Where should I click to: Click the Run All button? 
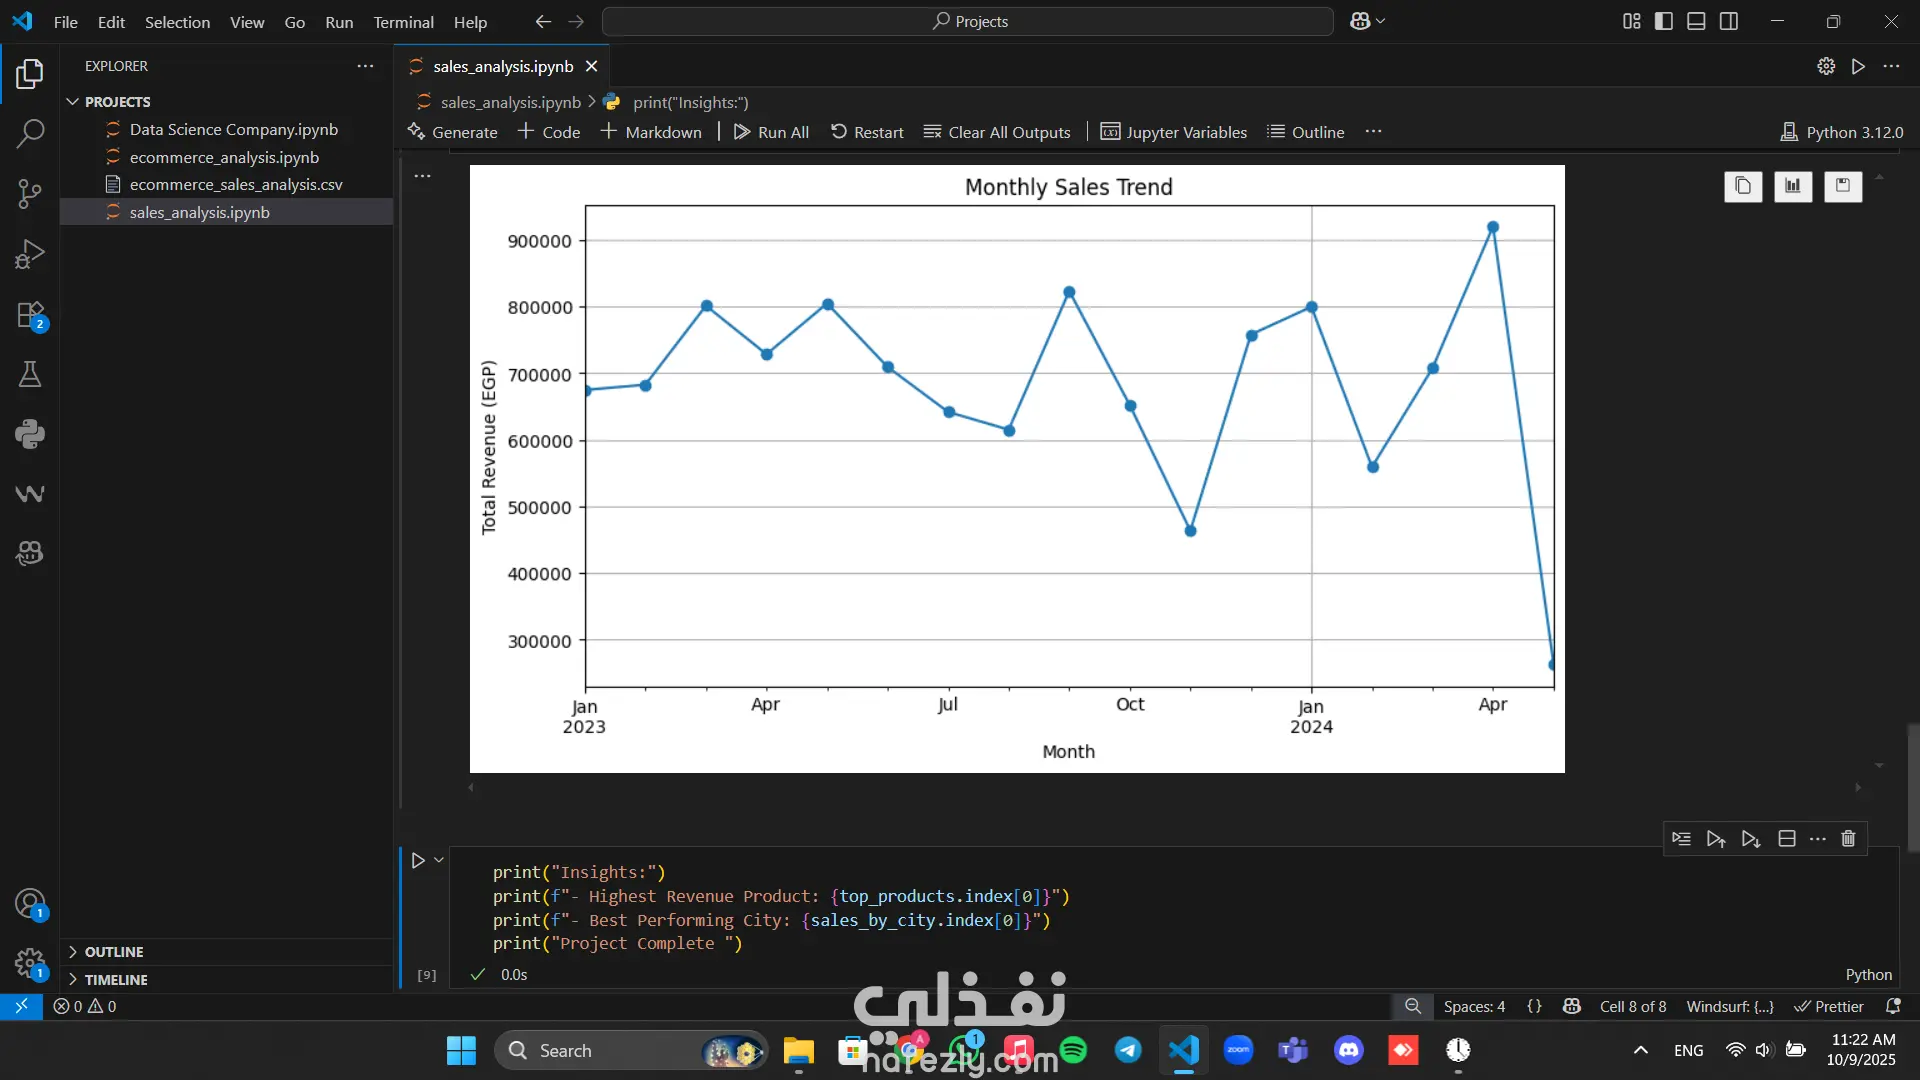tap(771, 132)
